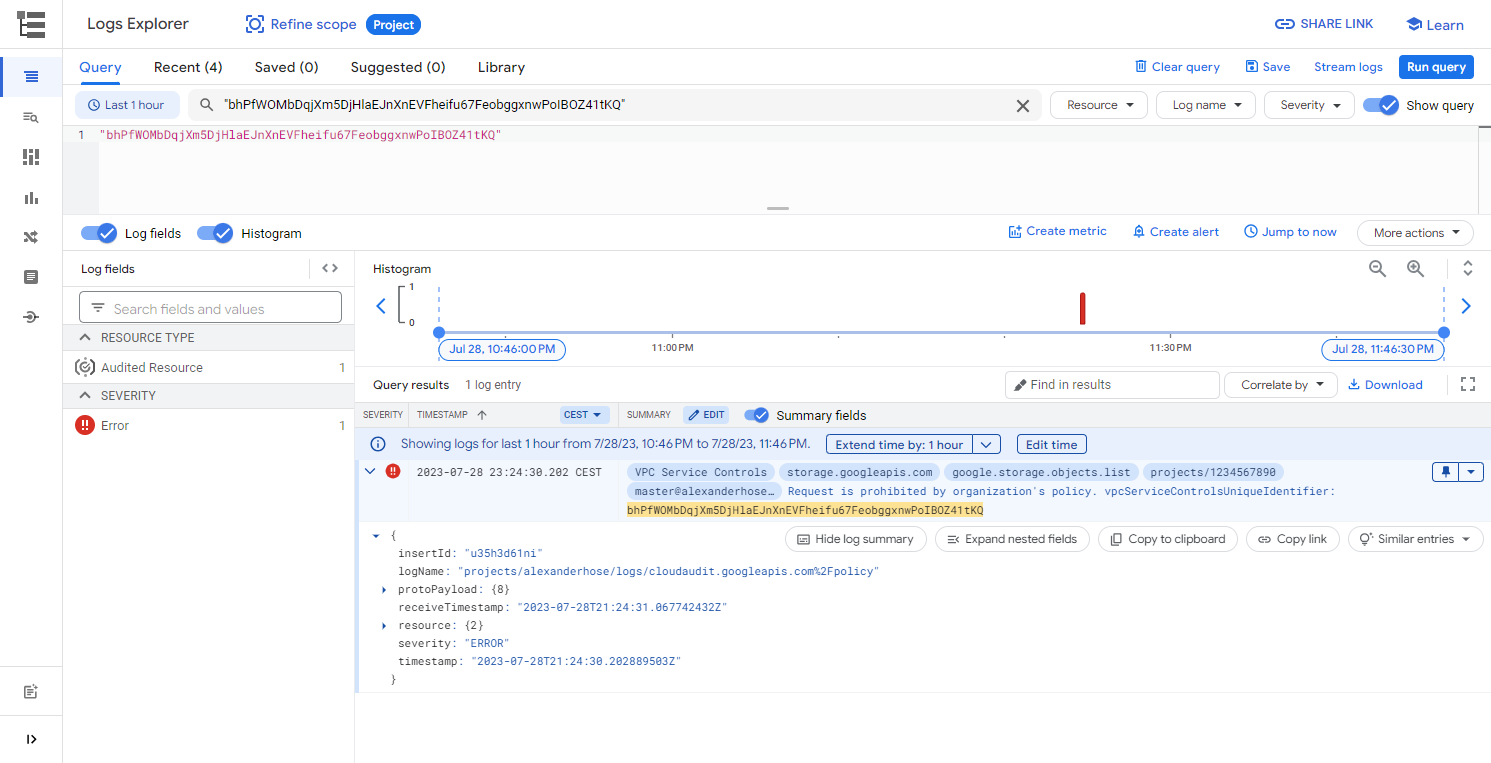Image resolution: width=1491 pixels, height=763 pixels.
Task: Open the Learn panel
Action: pyautogui.click(x=1434, y=24)
